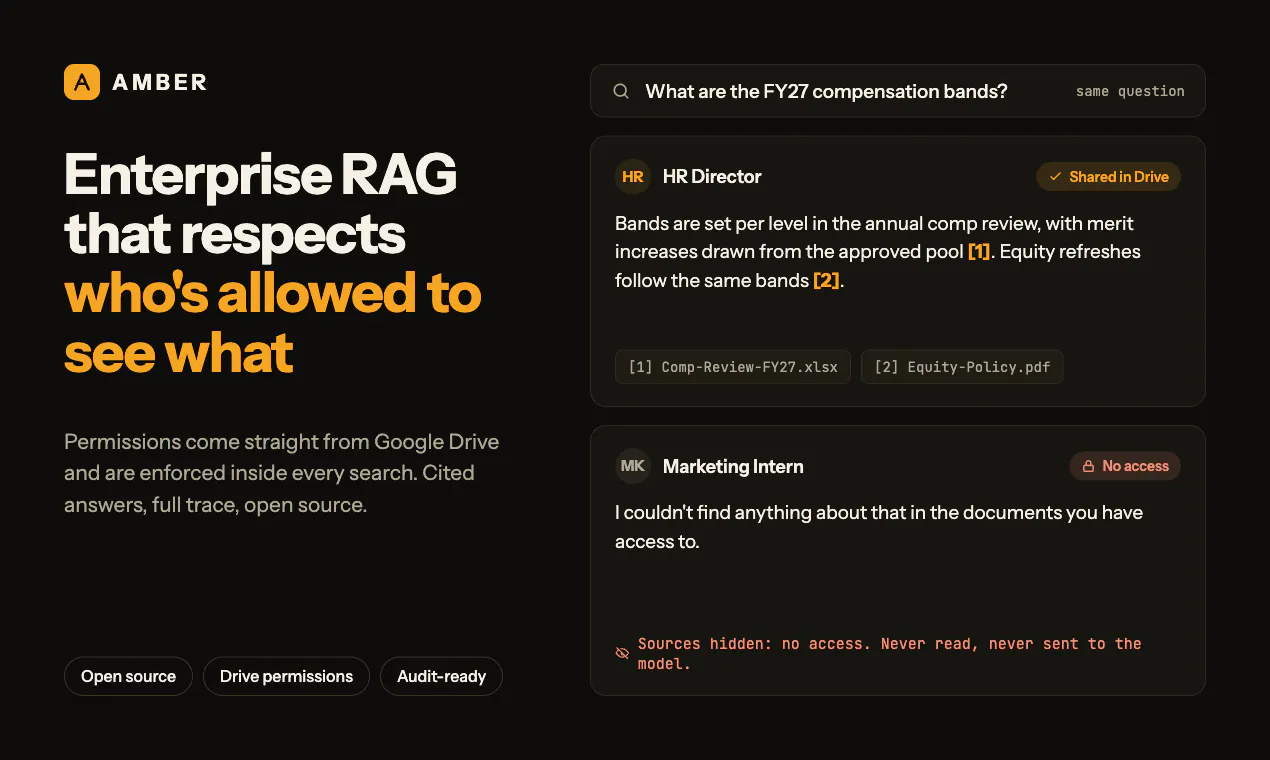This screenshot has height=760, width=1270.
Task: Click the "who's allowed to" headline line
Action: (x=273, y=293)
